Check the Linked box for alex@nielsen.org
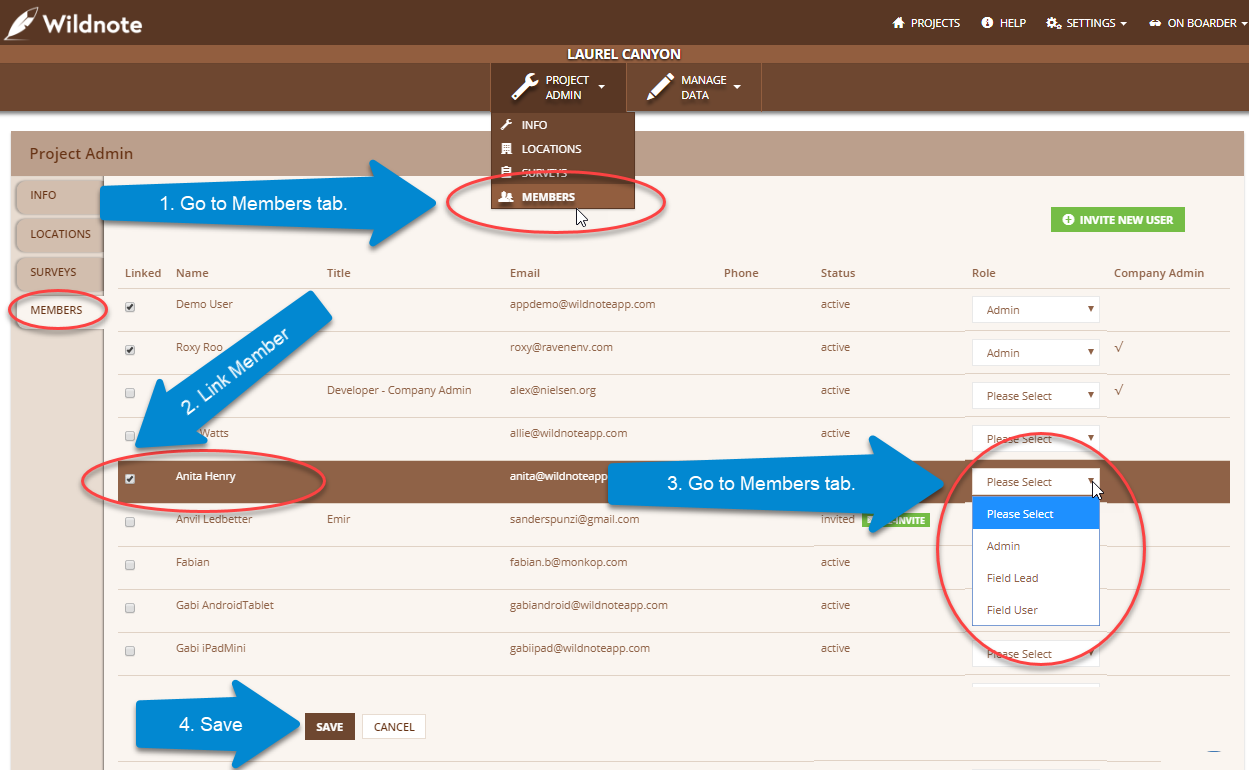 [130, 393]
